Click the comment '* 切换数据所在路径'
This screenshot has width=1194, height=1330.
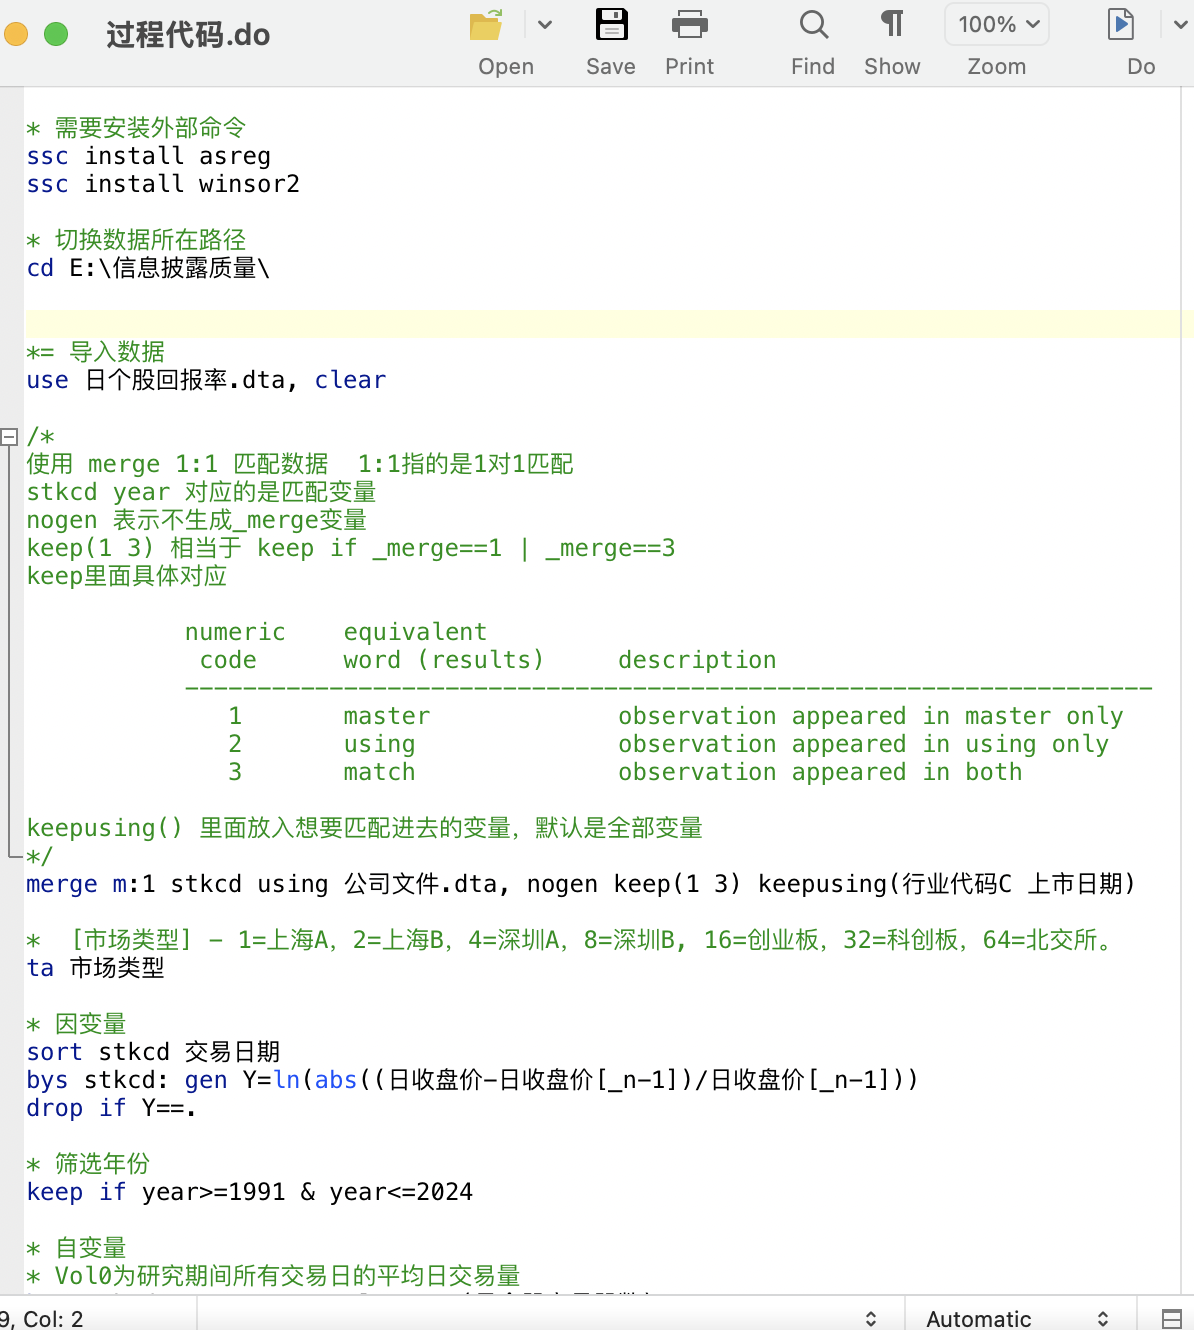click(x=136, y=240)
